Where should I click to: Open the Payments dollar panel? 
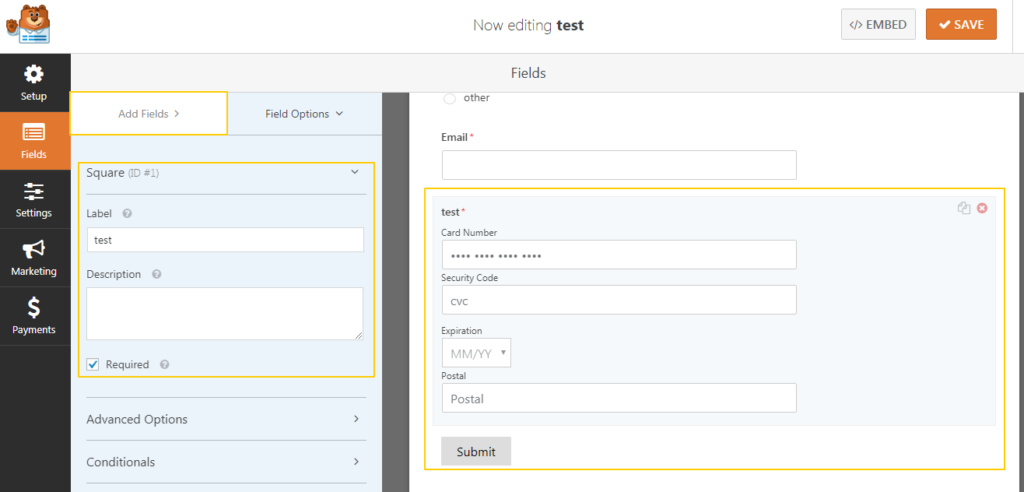(x=34, y=316)
